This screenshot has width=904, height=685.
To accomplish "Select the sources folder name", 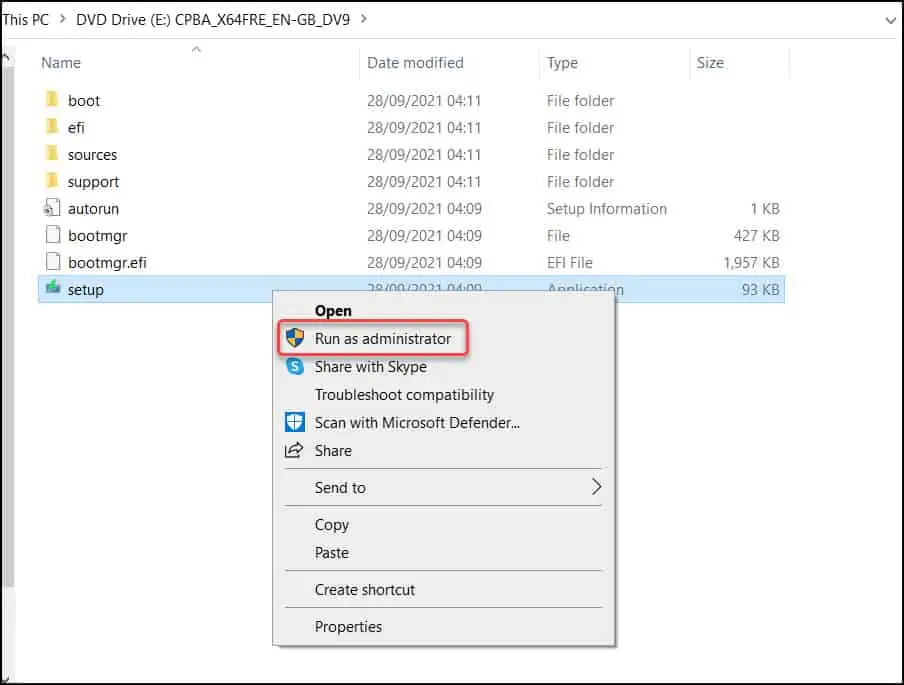I will [x=92, y=155].
